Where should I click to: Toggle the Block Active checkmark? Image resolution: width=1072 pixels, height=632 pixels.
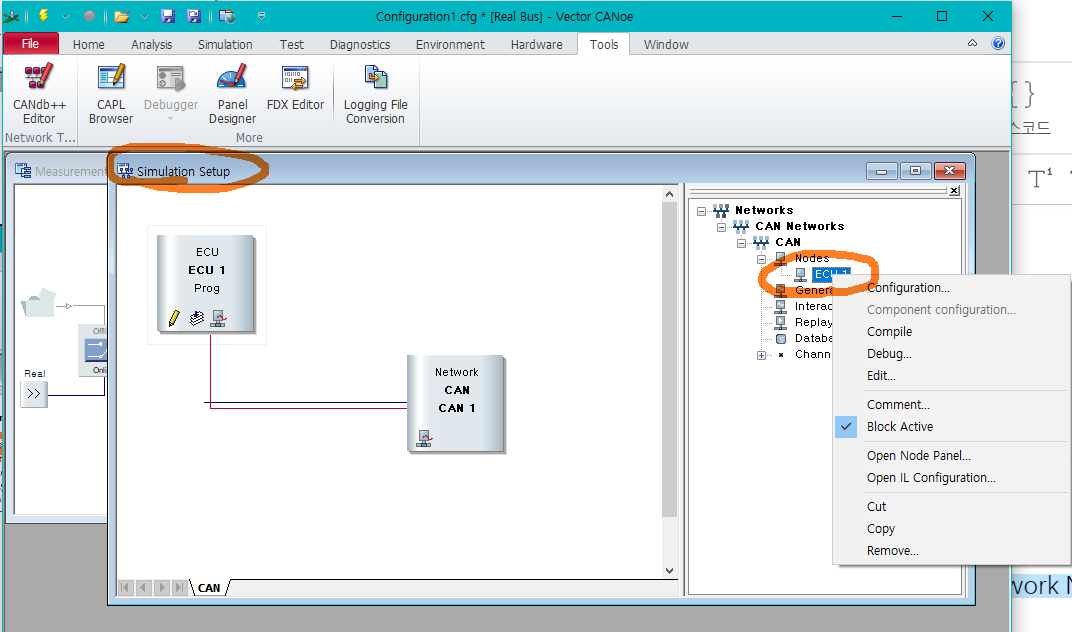click(846, 426)
